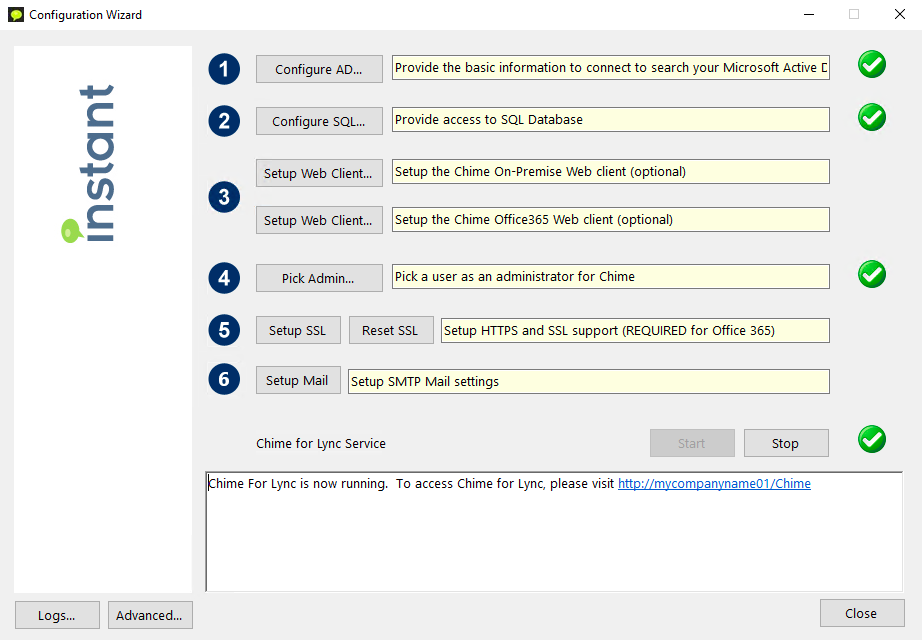Click the 'Pick a user as an administrator' field
The height and width of the screenshot is (640, 922).
tap(611, 276)
